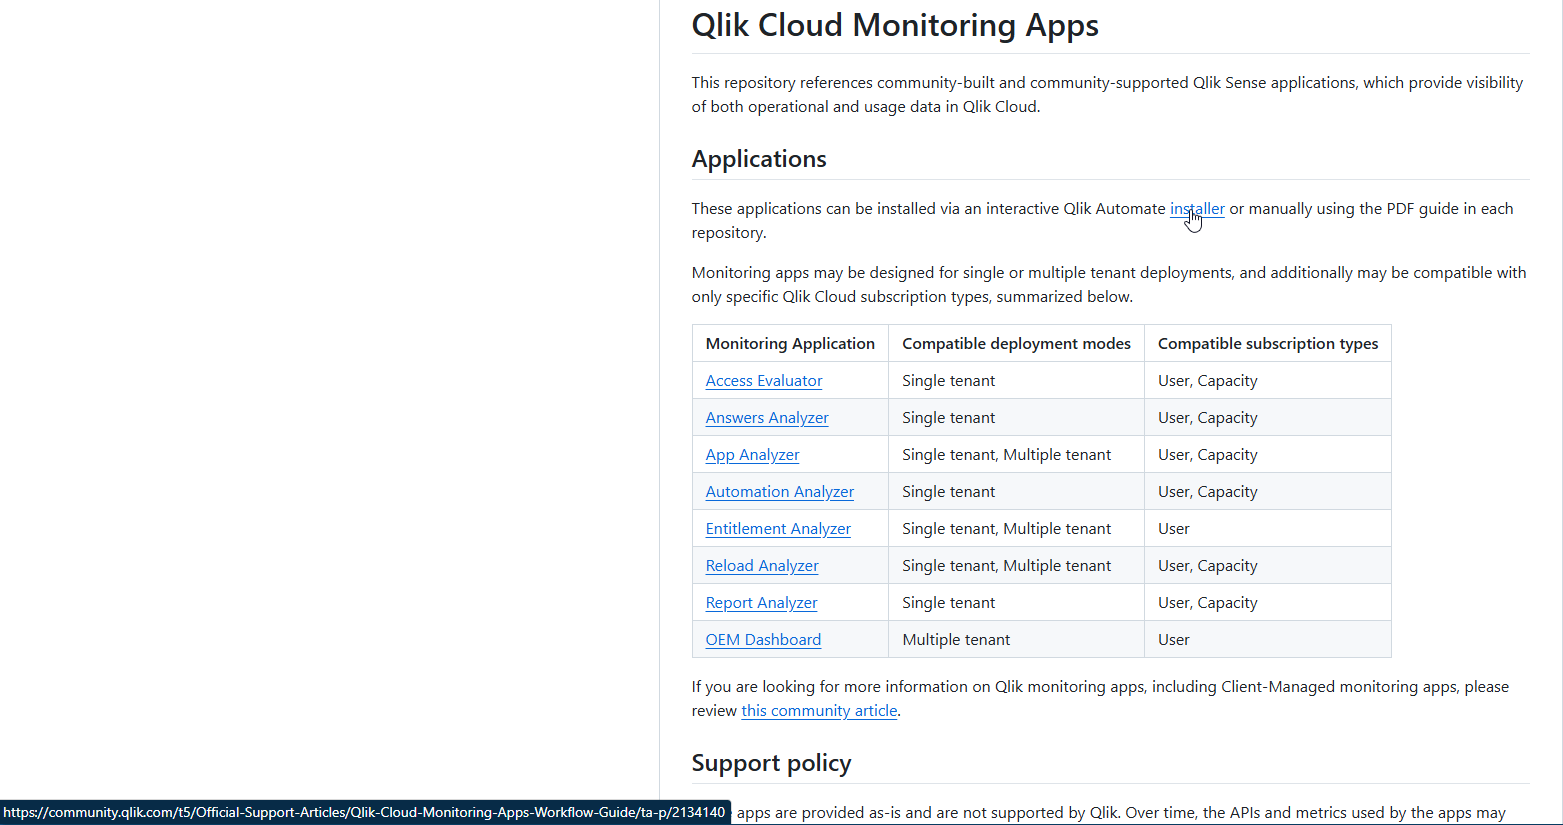Go to the App Analyzer repository link
The width and height of the screenshot is (1563, 825).
point(752,455)
